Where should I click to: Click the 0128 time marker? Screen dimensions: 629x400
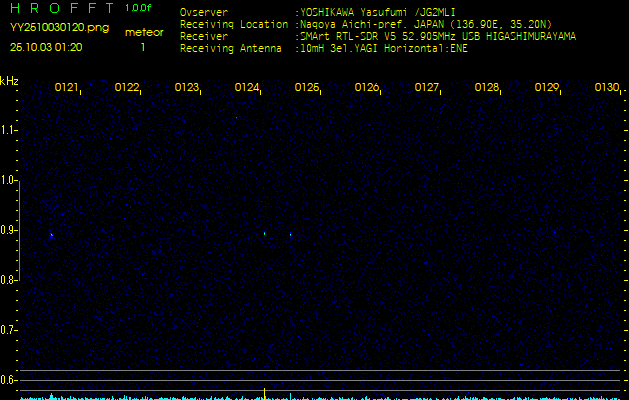487,87
